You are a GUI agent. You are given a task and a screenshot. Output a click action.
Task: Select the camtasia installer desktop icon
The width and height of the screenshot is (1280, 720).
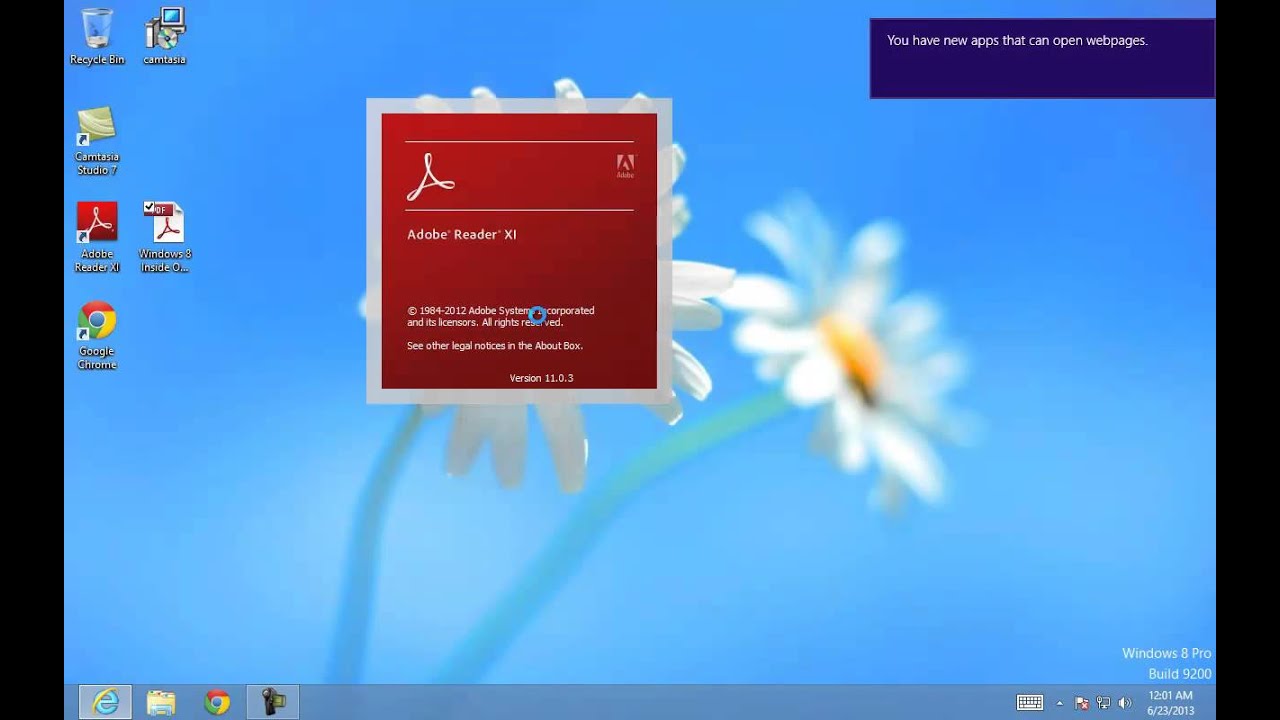(164, 36)
